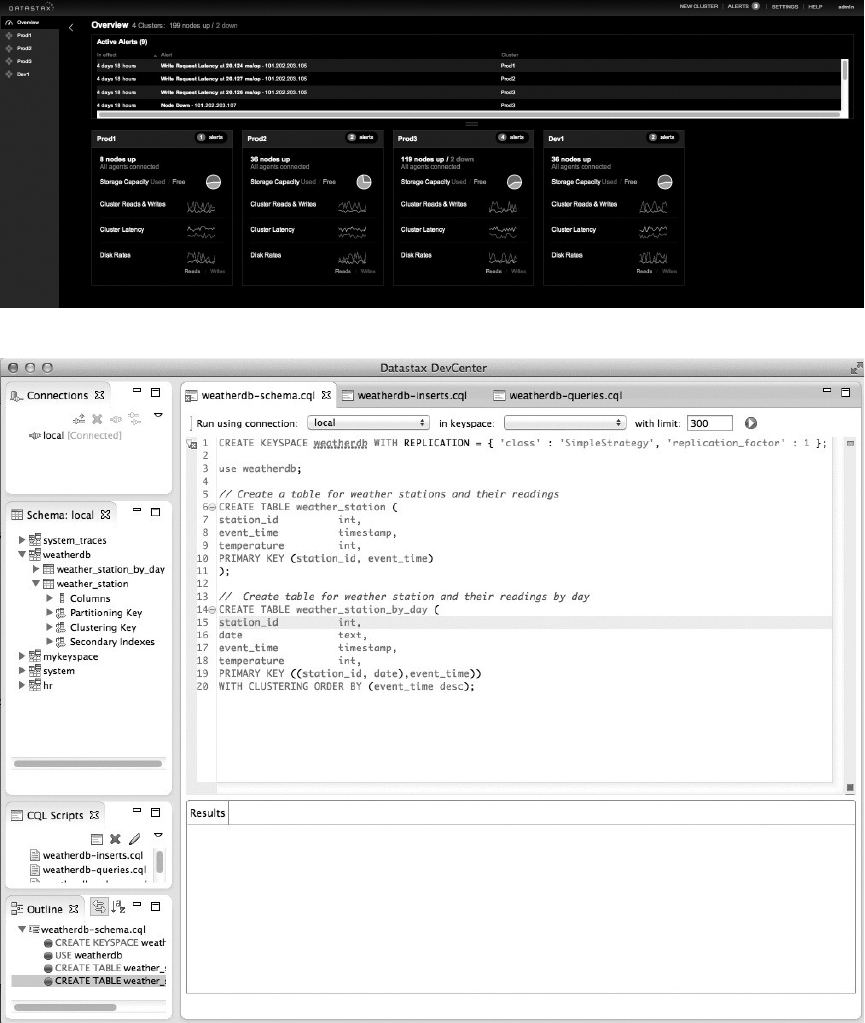Open weatherdb-inserts.cql in CQL Scripts list
The height and width of the screenshot is (1023, 865).
point(87,855)
